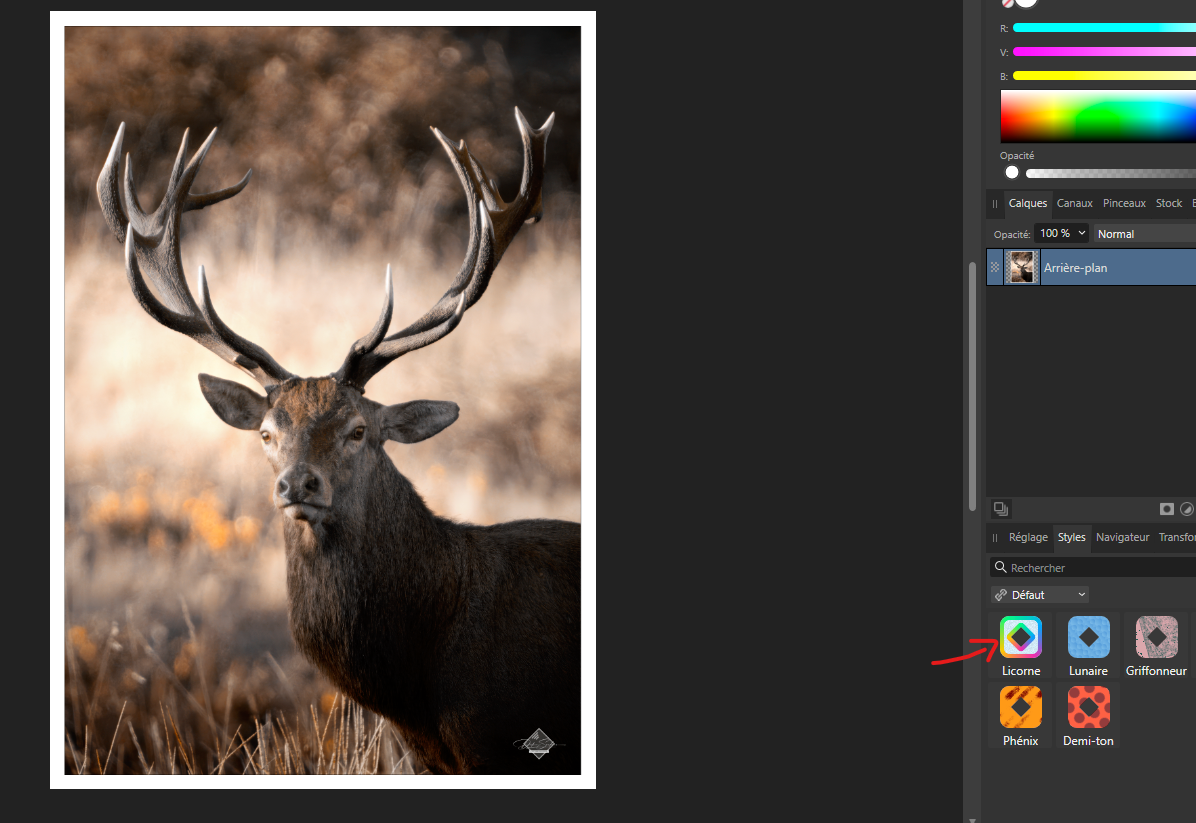Screen dimensions: 1196x823
Task: Open the Canaux tab
Action: (x=1075, y=203)
